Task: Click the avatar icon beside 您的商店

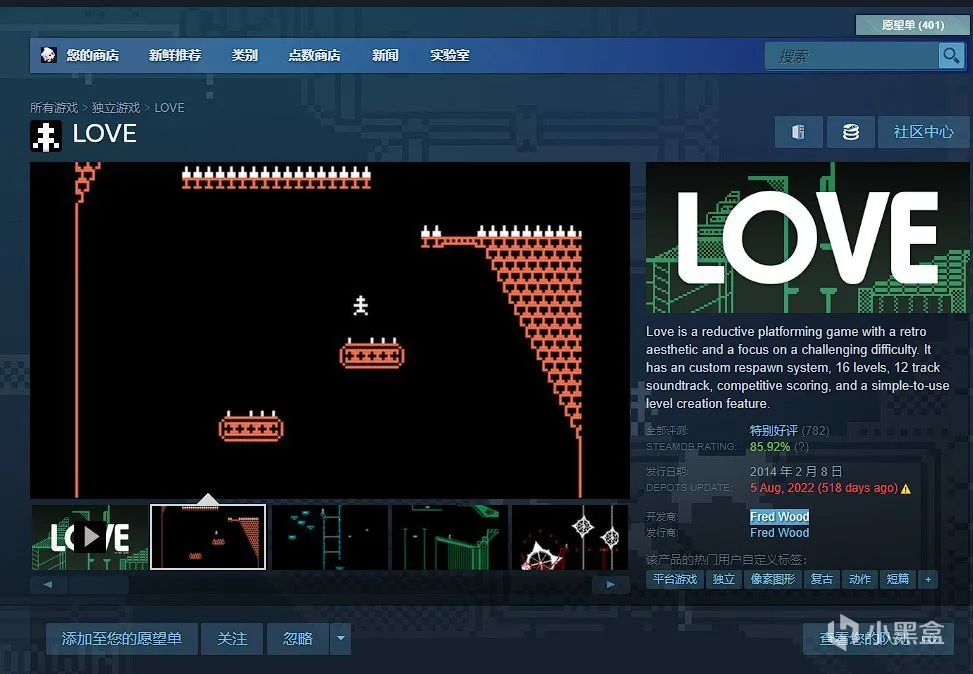Action: pos(48,55)
